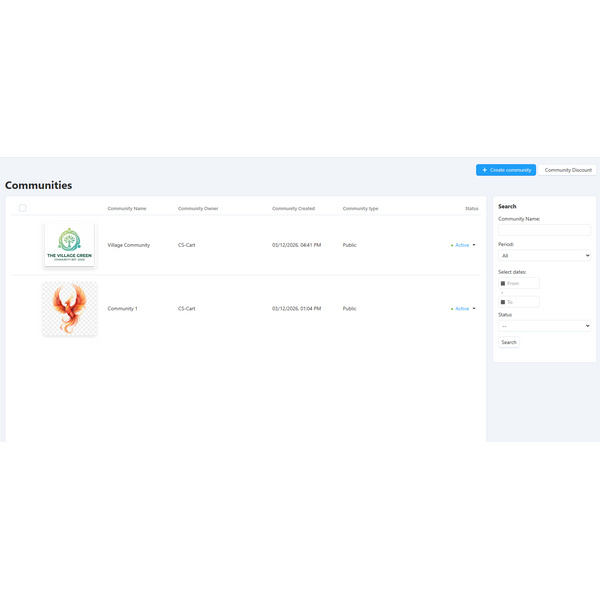Image resolution: width=600 pixels, height=600 pixels.
Task: Open the Community 1 name link
Action: point(122,309)
